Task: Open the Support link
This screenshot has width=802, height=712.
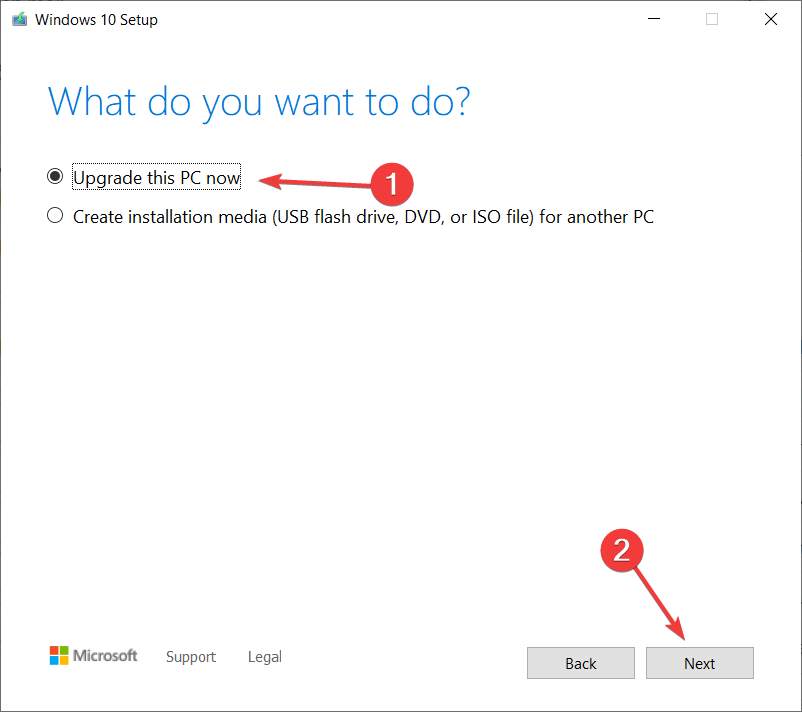Action: 191,656
